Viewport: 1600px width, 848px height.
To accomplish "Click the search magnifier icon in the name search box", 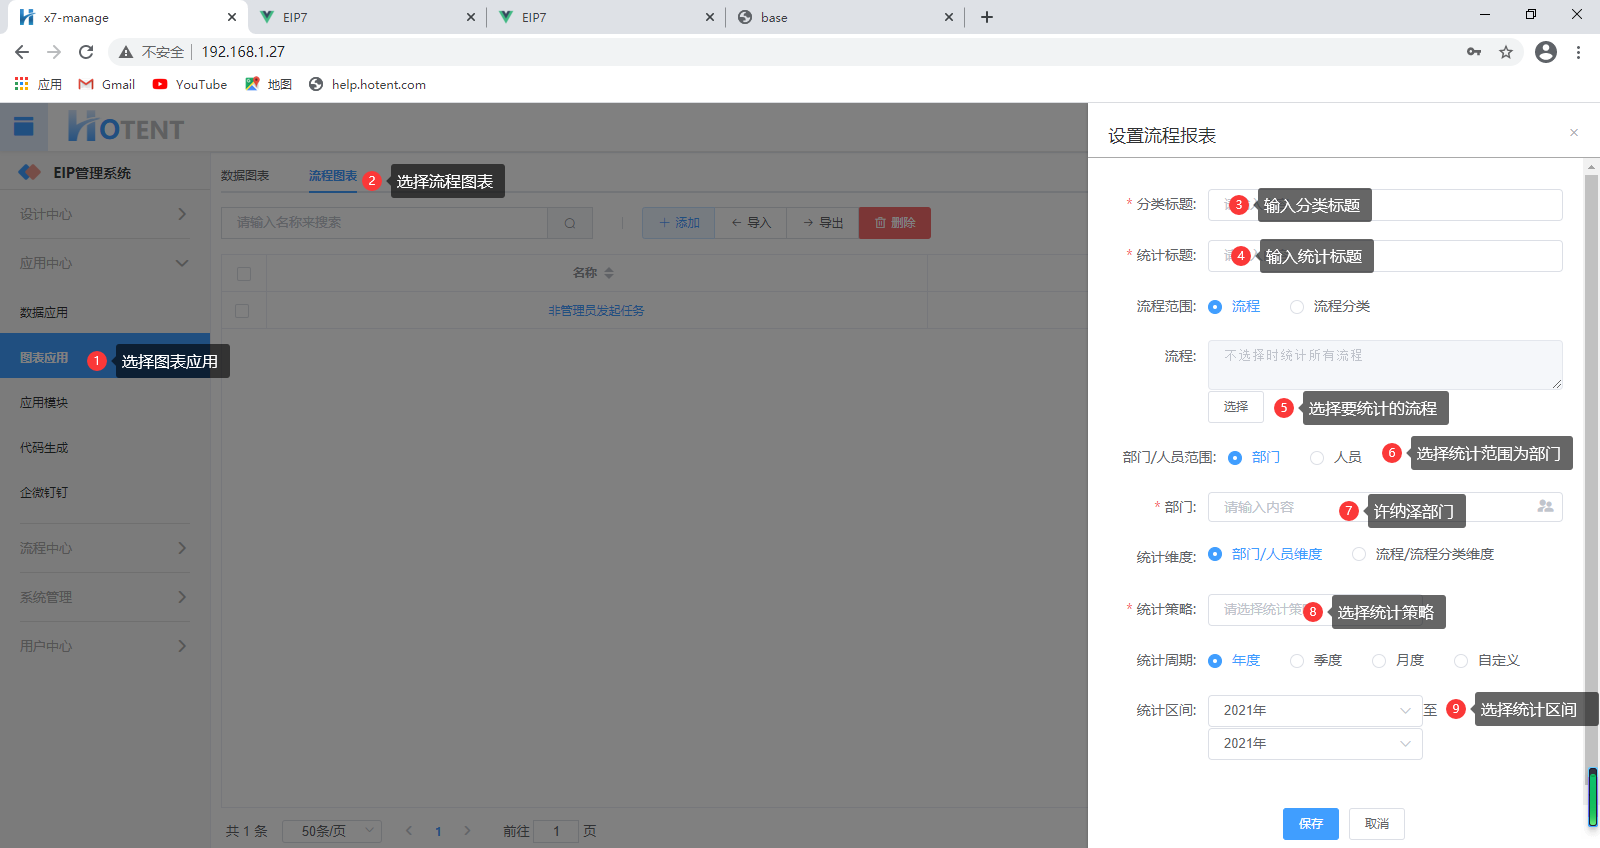I will coord(570,223).
